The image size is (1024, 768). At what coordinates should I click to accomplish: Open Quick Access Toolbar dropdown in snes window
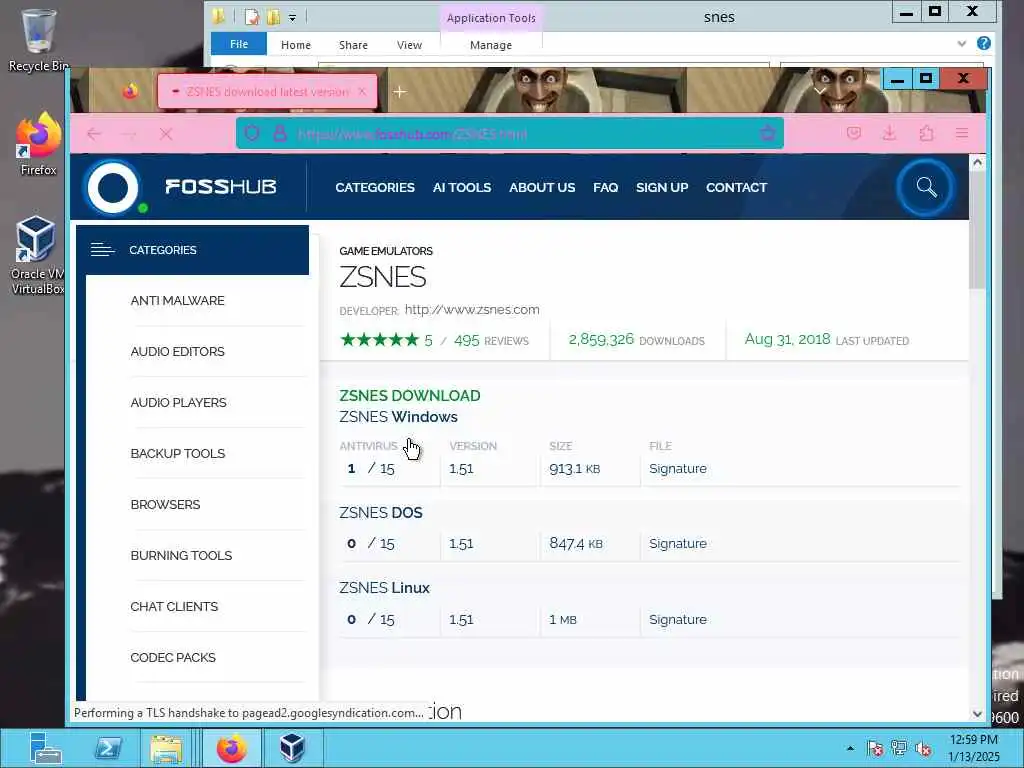click(x=293, y=18)
